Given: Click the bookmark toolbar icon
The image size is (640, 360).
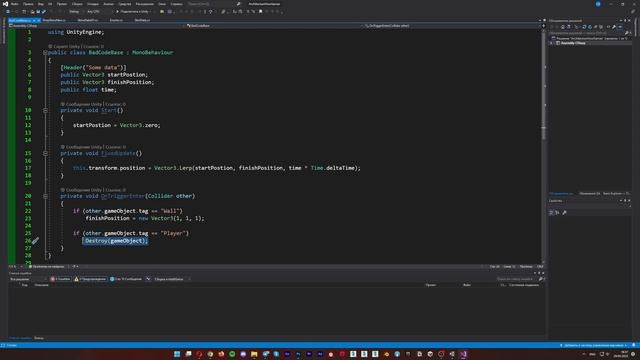Looking at the screenshot, I should click(260, 11).
